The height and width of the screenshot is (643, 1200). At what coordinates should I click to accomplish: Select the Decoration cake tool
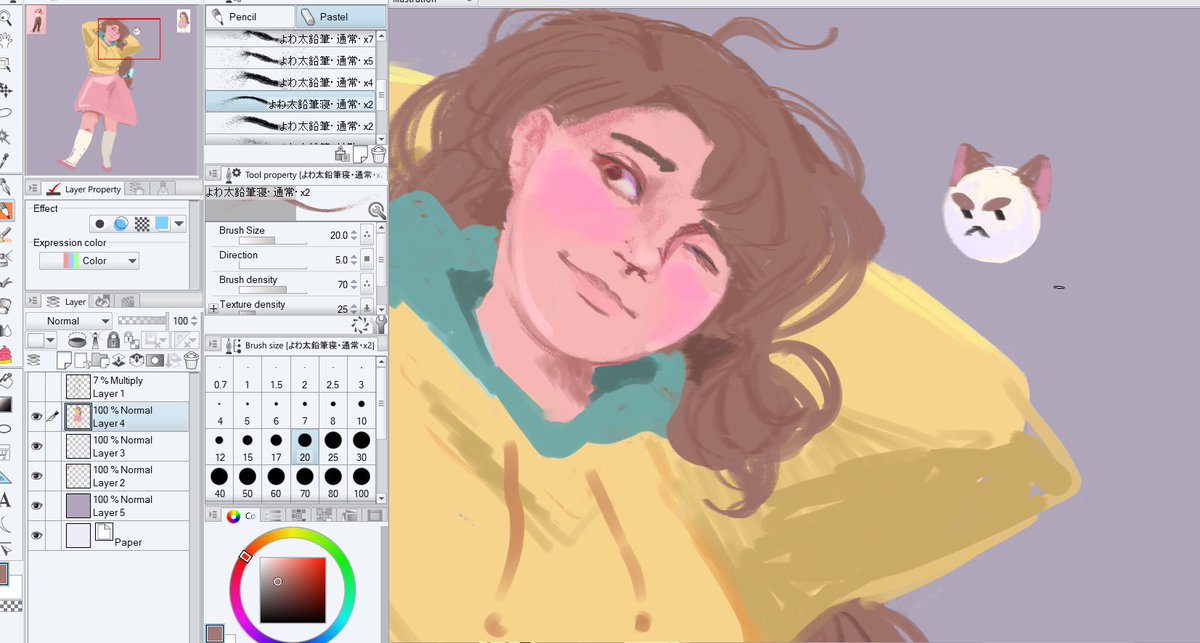(x=5, y=355)
